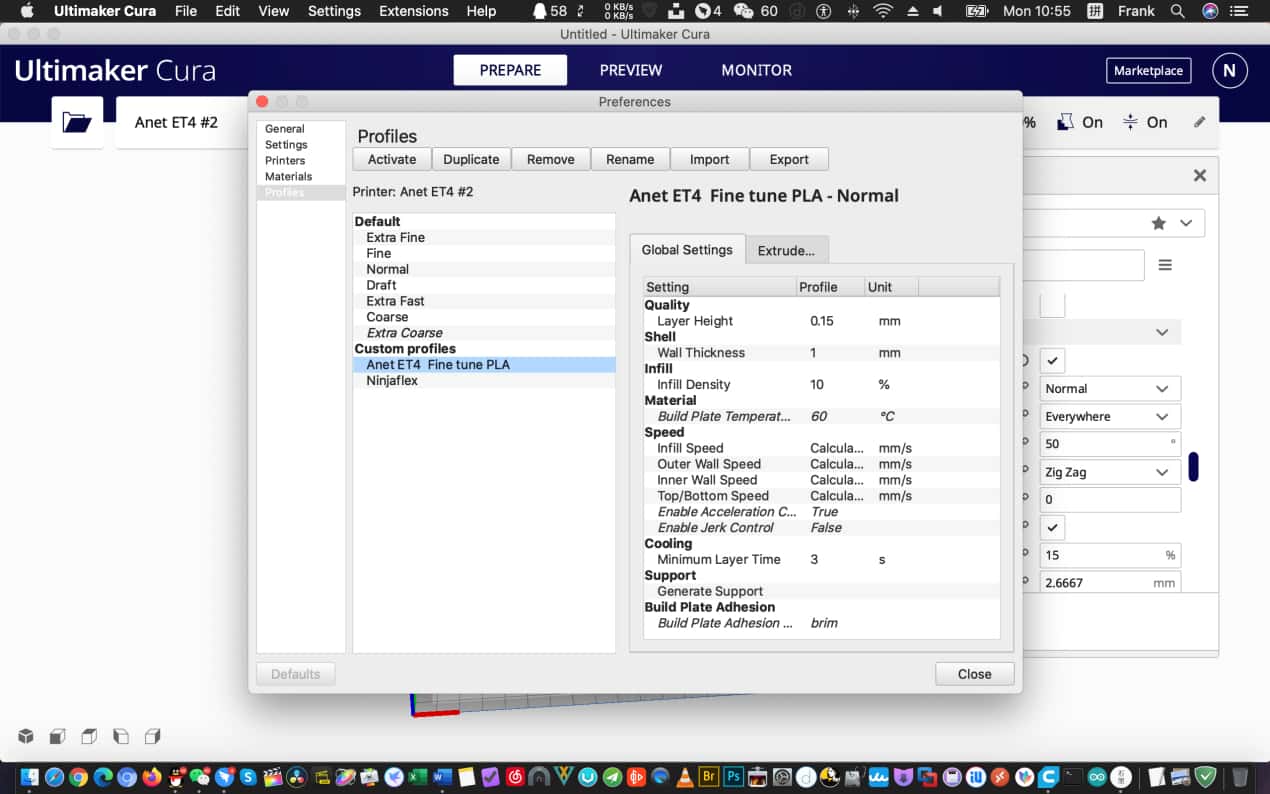Switch to the MONITOR stage
Image resolution: width=1270 pixels, height=794 pixels.
(757, 70)
